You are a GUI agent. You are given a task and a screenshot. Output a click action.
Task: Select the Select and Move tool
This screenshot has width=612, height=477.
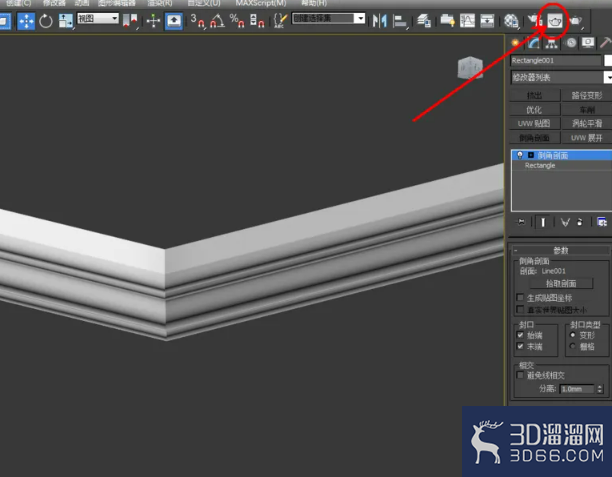point(26,21)
